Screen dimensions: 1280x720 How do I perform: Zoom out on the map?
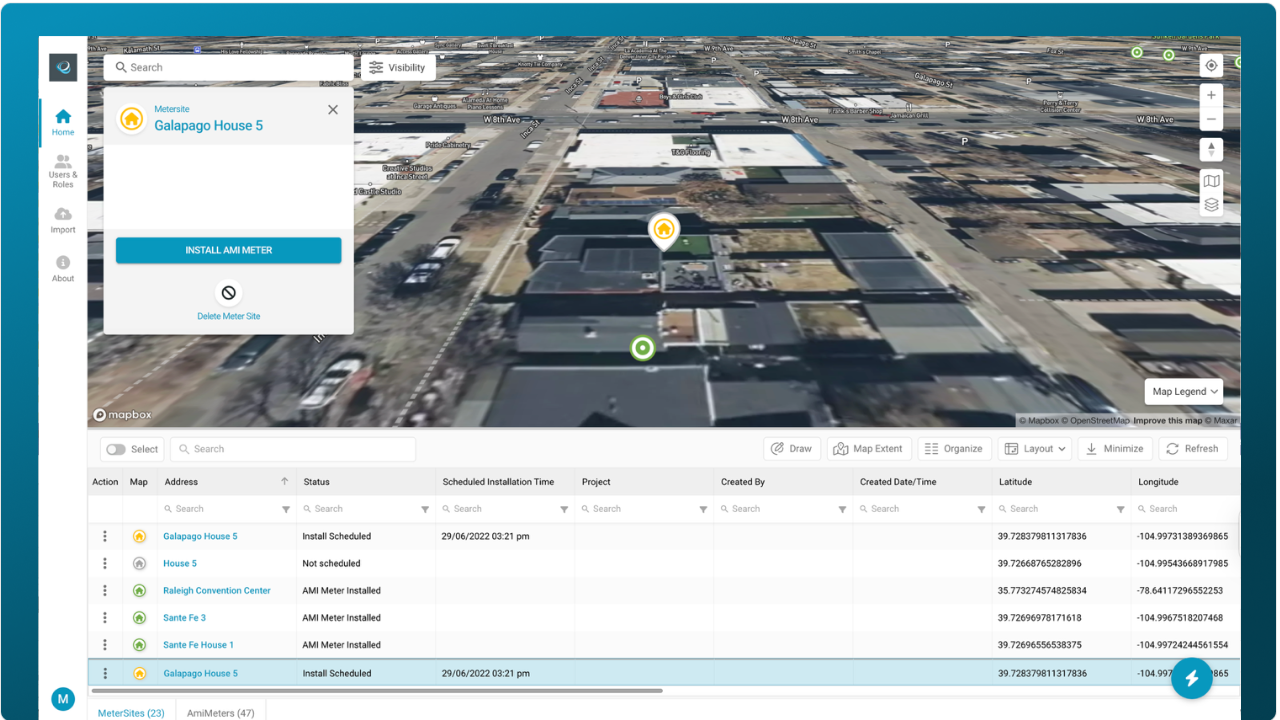[x=1211, y=120]
